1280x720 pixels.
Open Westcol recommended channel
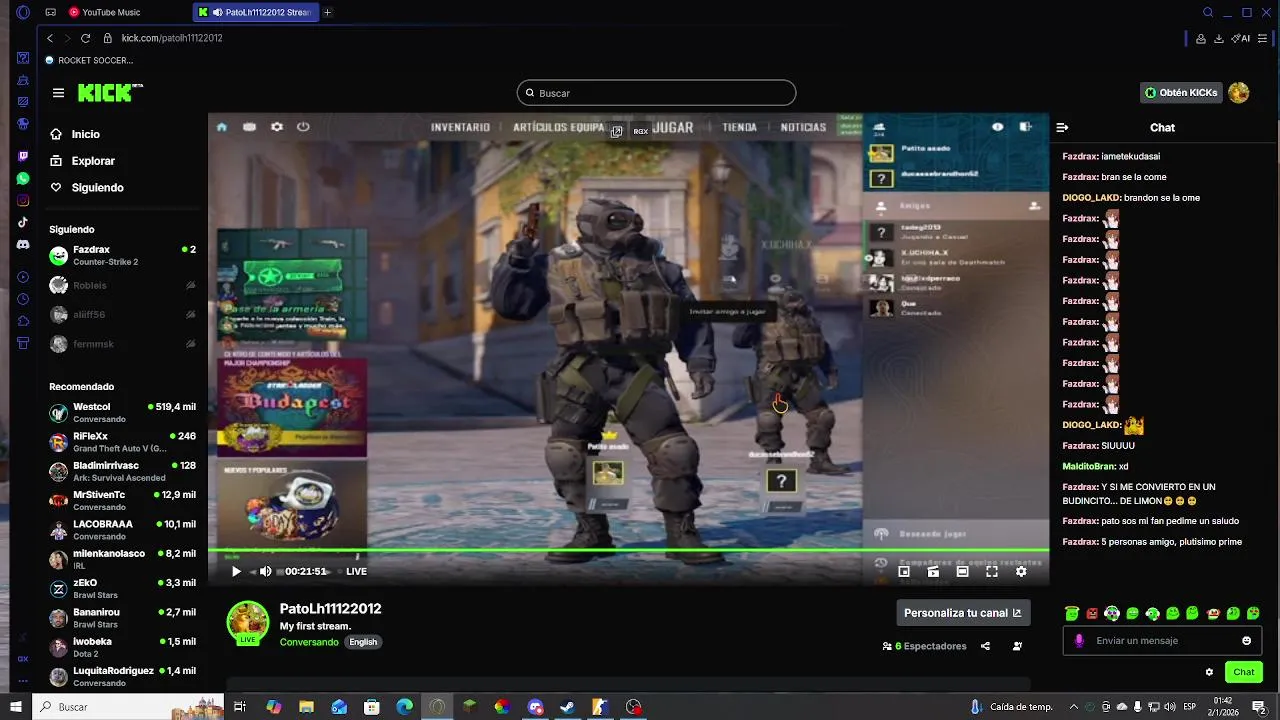pyautogui.click(x=122, y=413)
